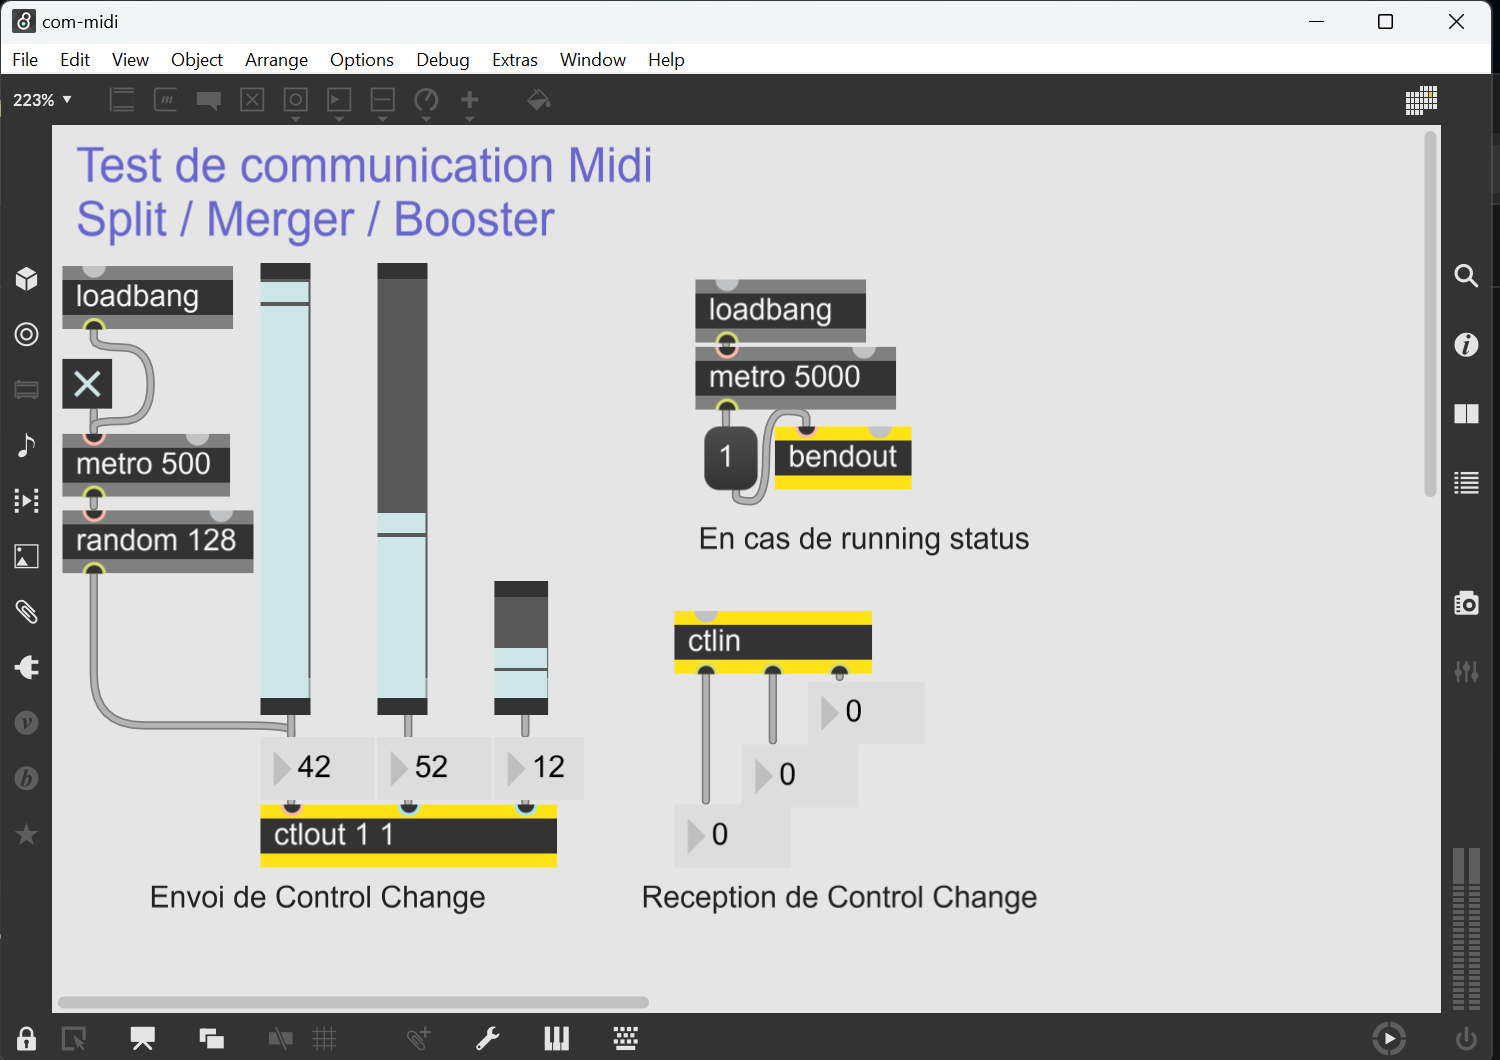Show the piano keyboard MIDI icon
Image resolution: width=1500 pixels, height=1060 pixels.
point(557,1039)
